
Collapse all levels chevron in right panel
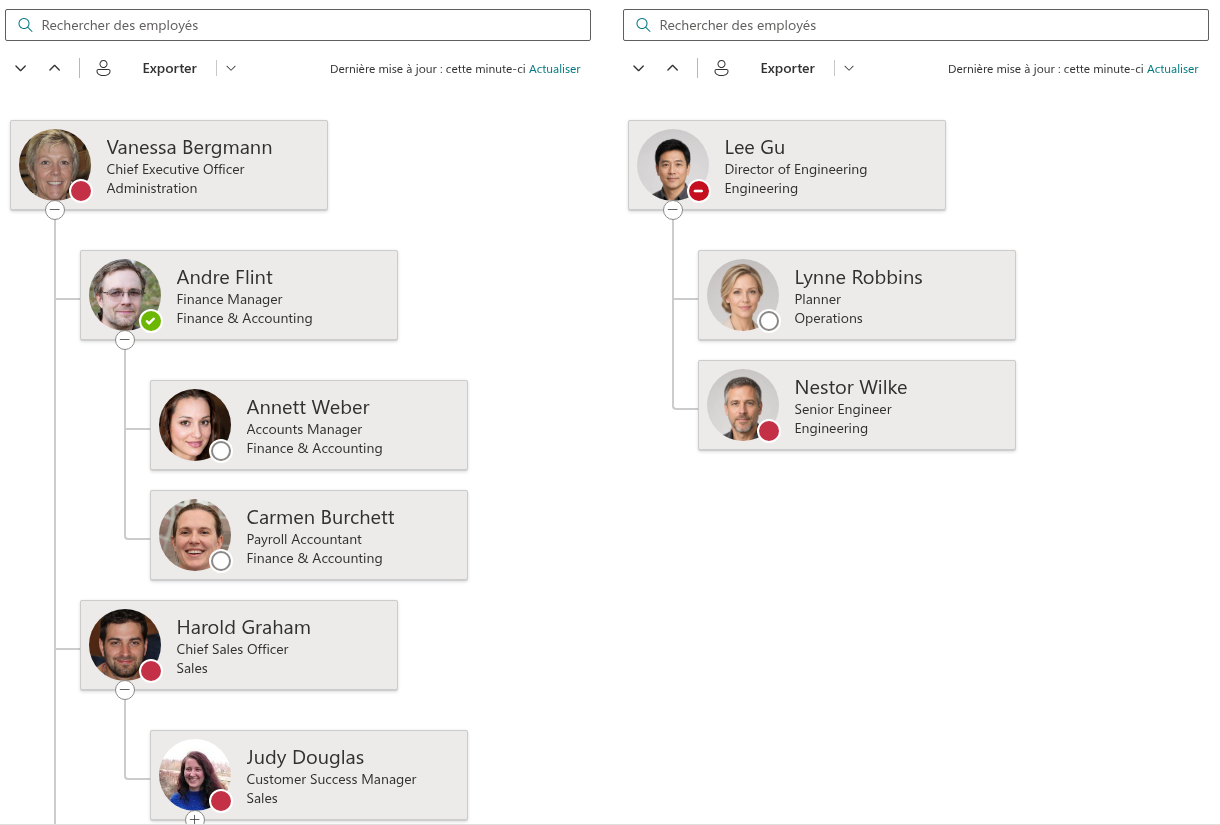pos(673,68)
